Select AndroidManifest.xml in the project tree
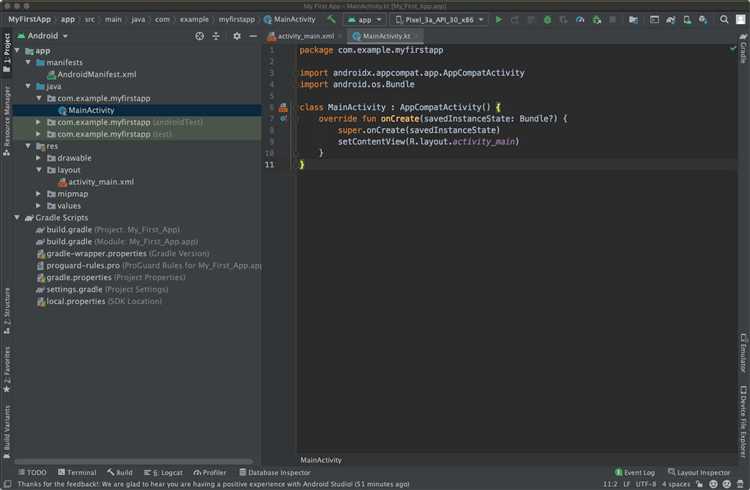 point(96,74)
